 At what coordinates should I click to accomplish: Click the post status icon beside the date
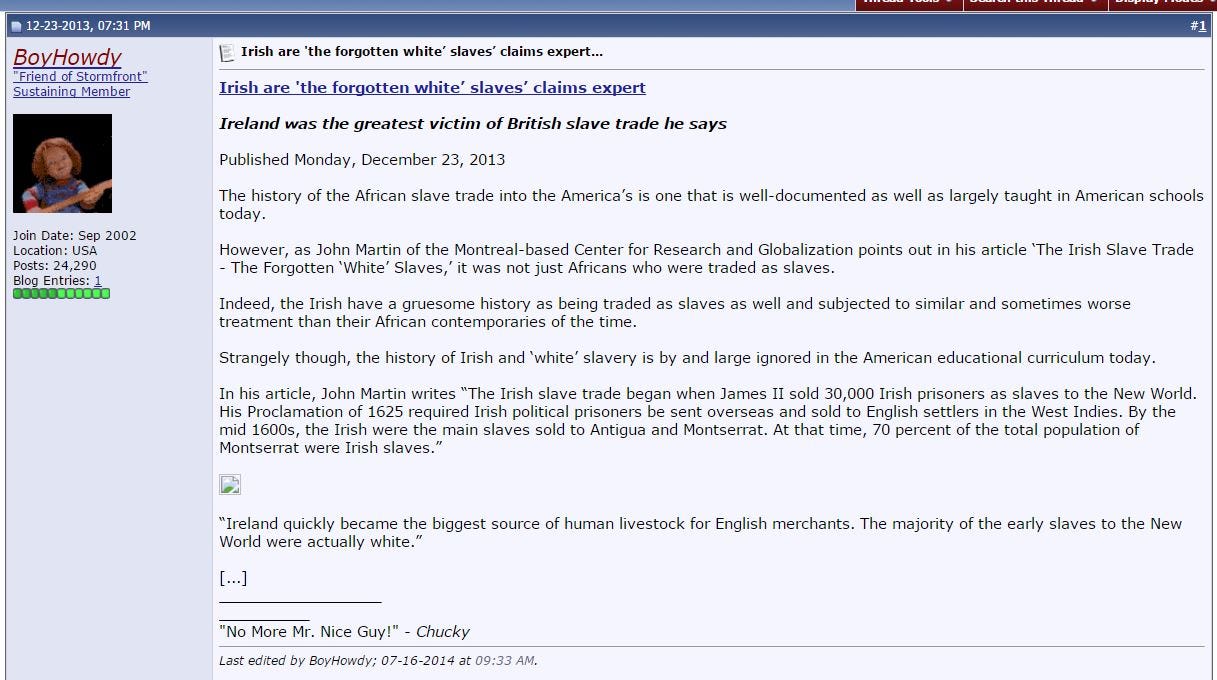(x=15, y=26)
